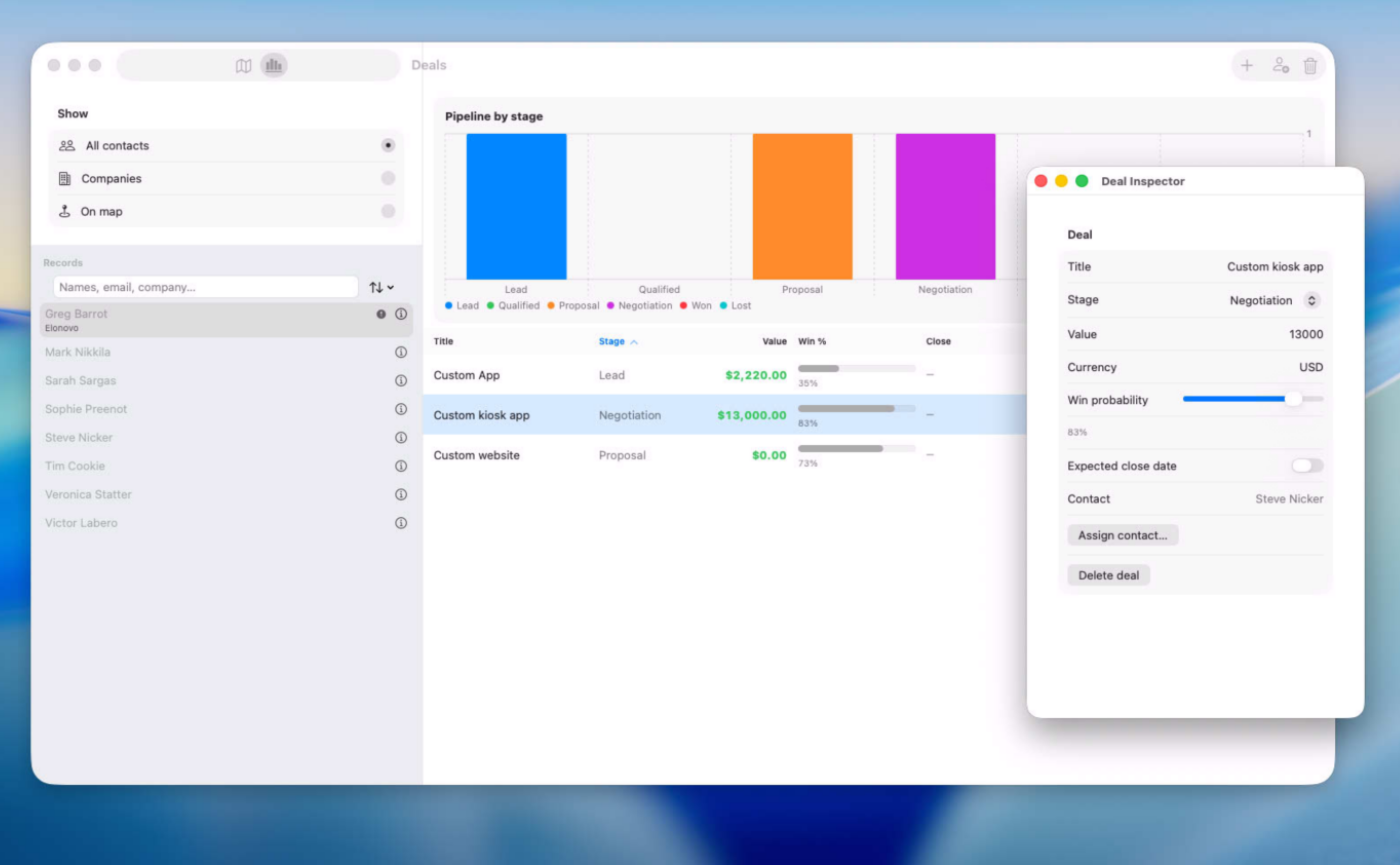The height and width of the screenshot is (865, 1400).
Task: Click the assign person icon in toolbar
Action: coord(1280,66)
